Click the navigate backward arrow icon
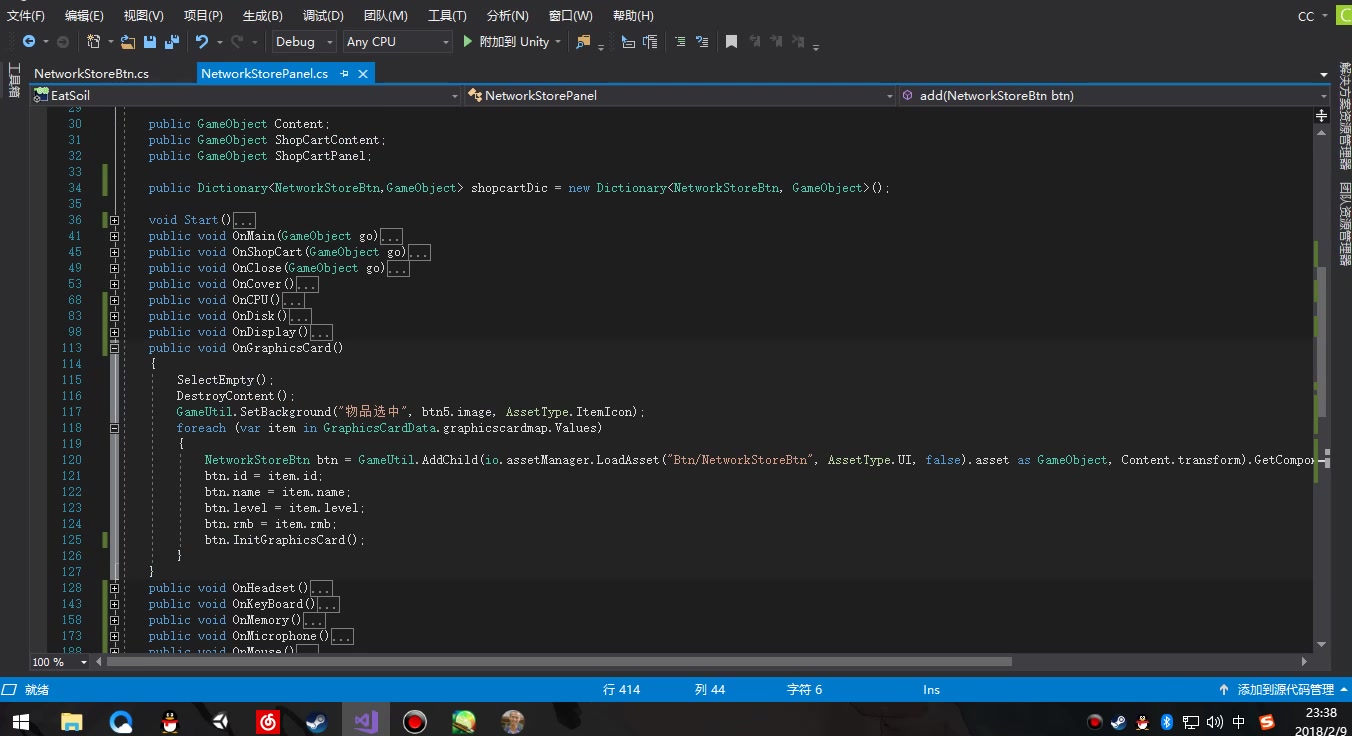Viewport: 1352px width, 736px height. 28,42
